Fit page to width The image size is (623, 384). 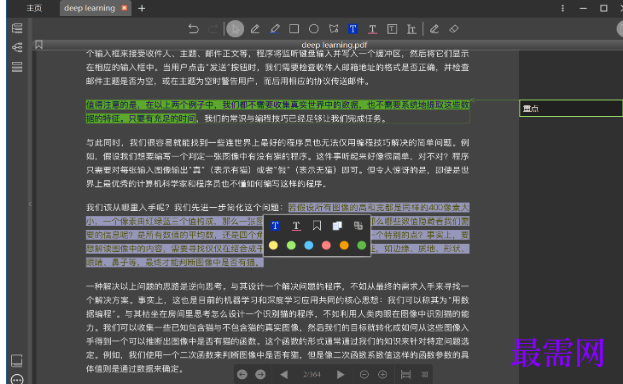406,374
